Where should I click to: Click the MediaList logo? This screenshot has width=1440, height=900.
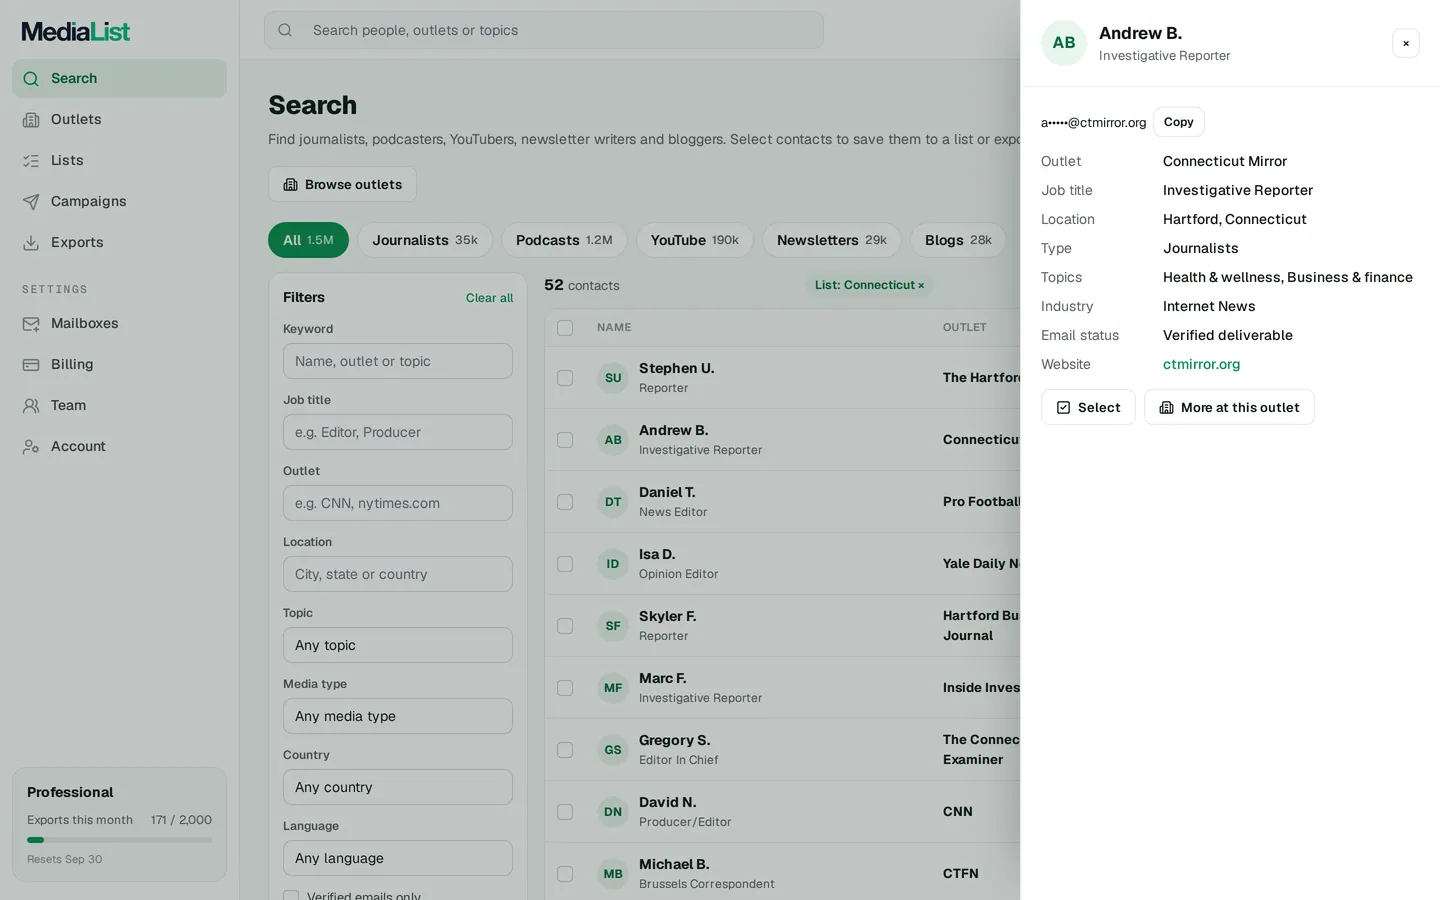click(76, 32)
